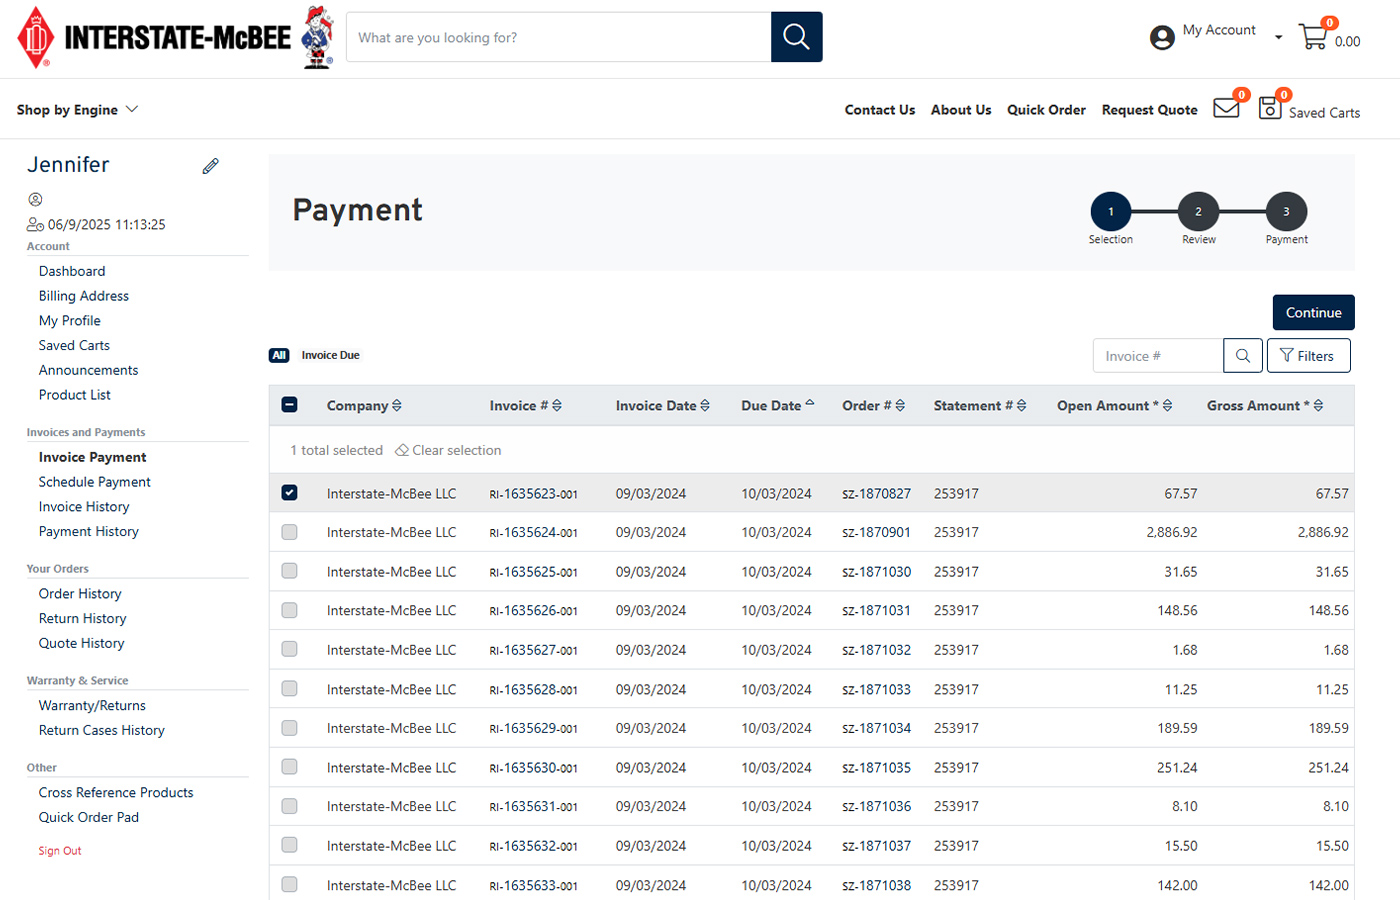1400x900 pixels.
Task: Select the Invoice Due filter tab
Action: [x=330, y=355]
